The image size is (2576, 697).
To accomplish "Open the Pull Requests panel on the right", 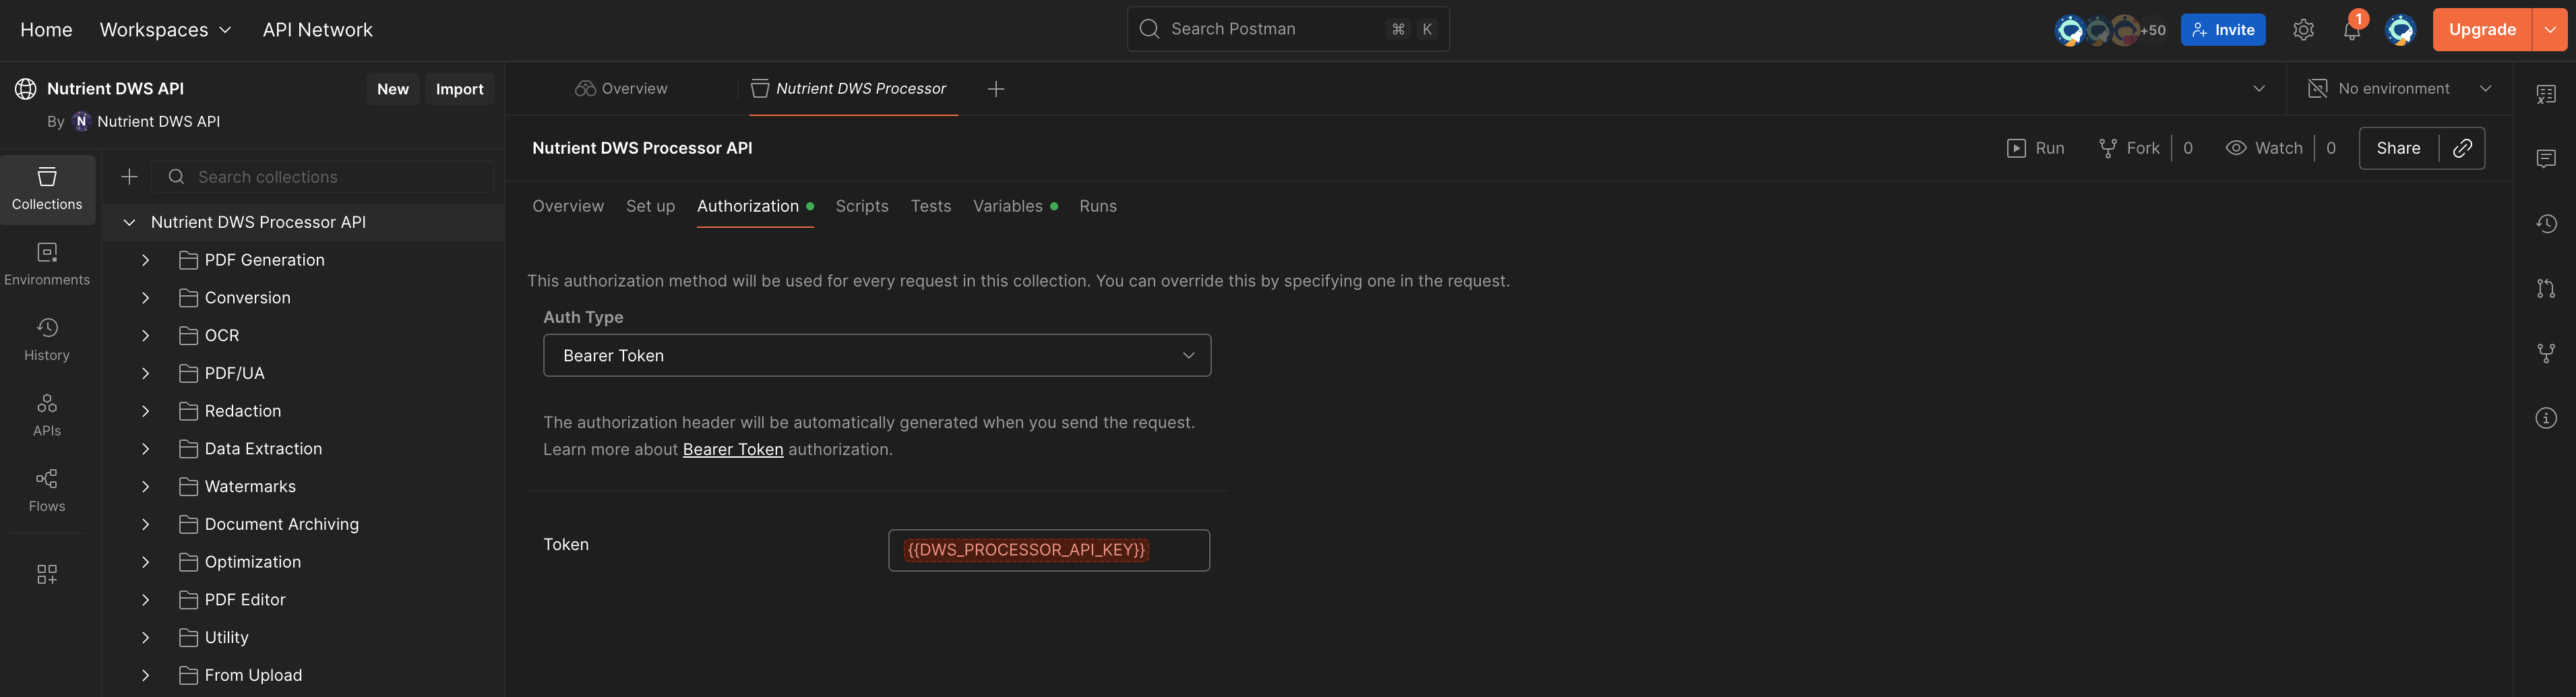I will (x=2546, y=288).
